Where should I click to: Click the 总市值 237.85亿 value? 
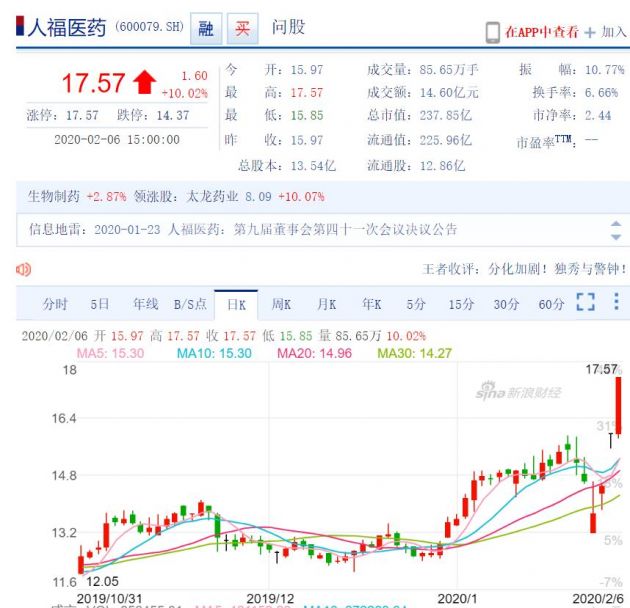[446, 116]
